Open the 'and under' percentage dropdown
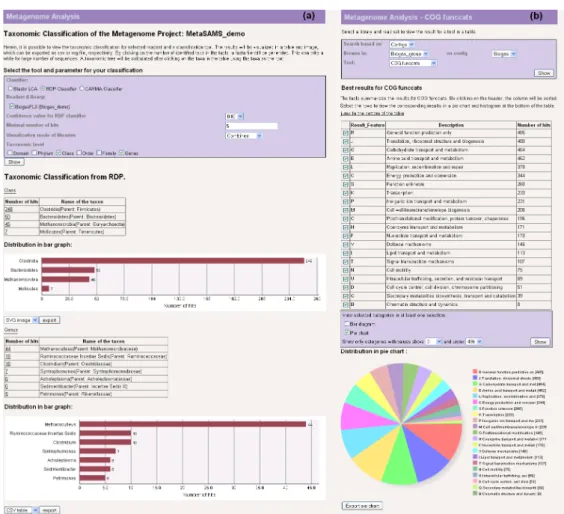 click(474, 342)
